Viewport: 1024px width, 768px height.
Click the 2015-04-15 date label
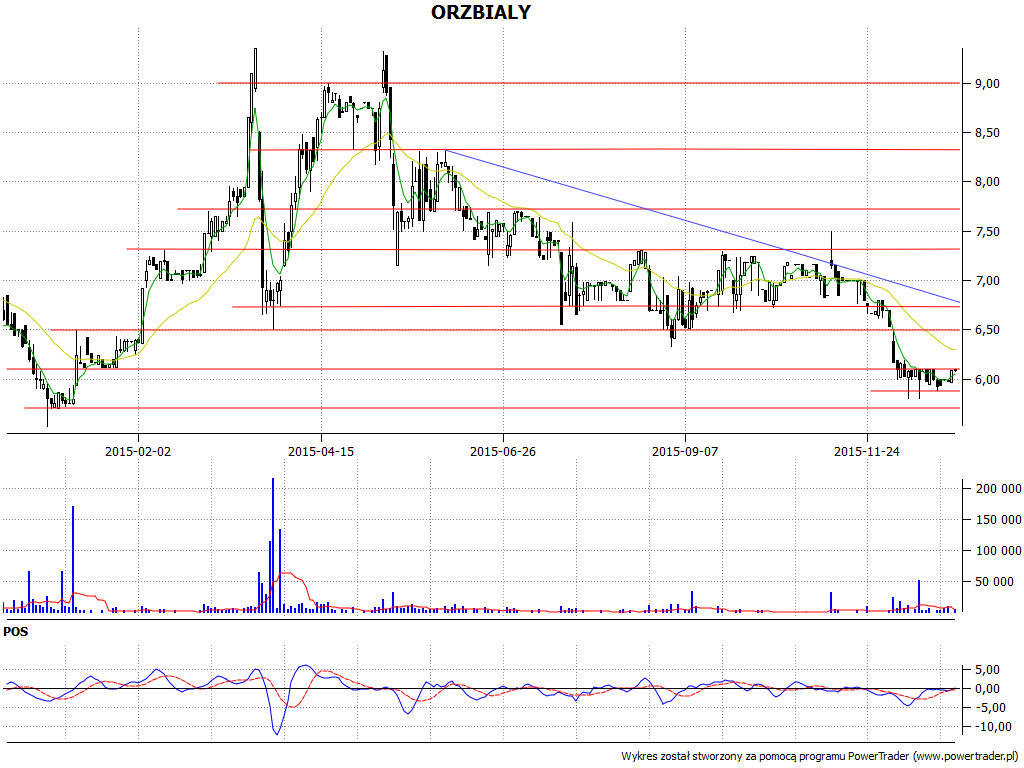point(321,451)
